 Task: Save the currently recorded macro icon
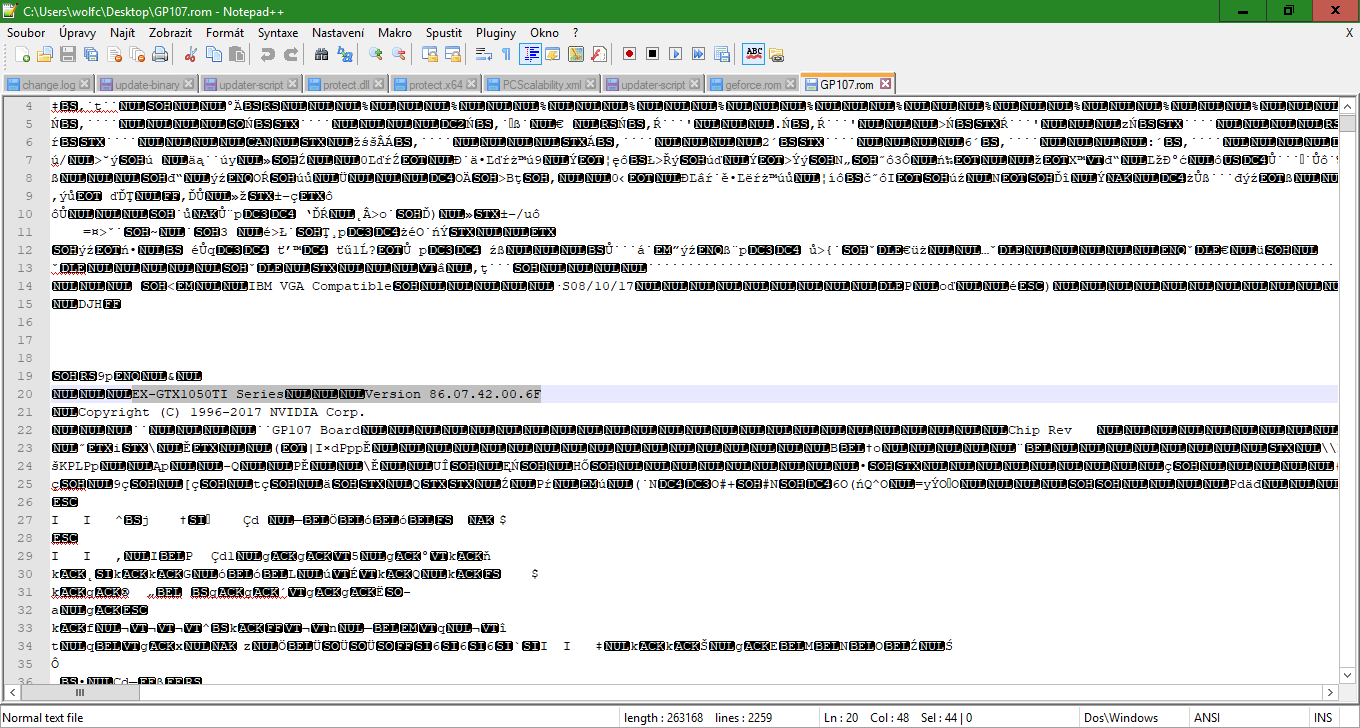pyautogui.click(x=722, y=54)
